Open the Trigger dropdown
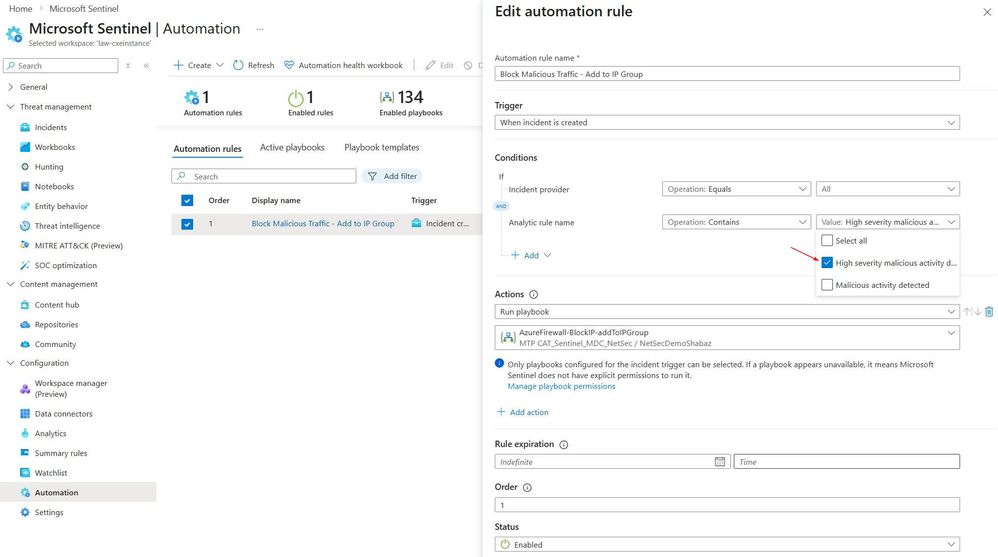998x557 pixels. pyautogui.click(x=727, y=122)
